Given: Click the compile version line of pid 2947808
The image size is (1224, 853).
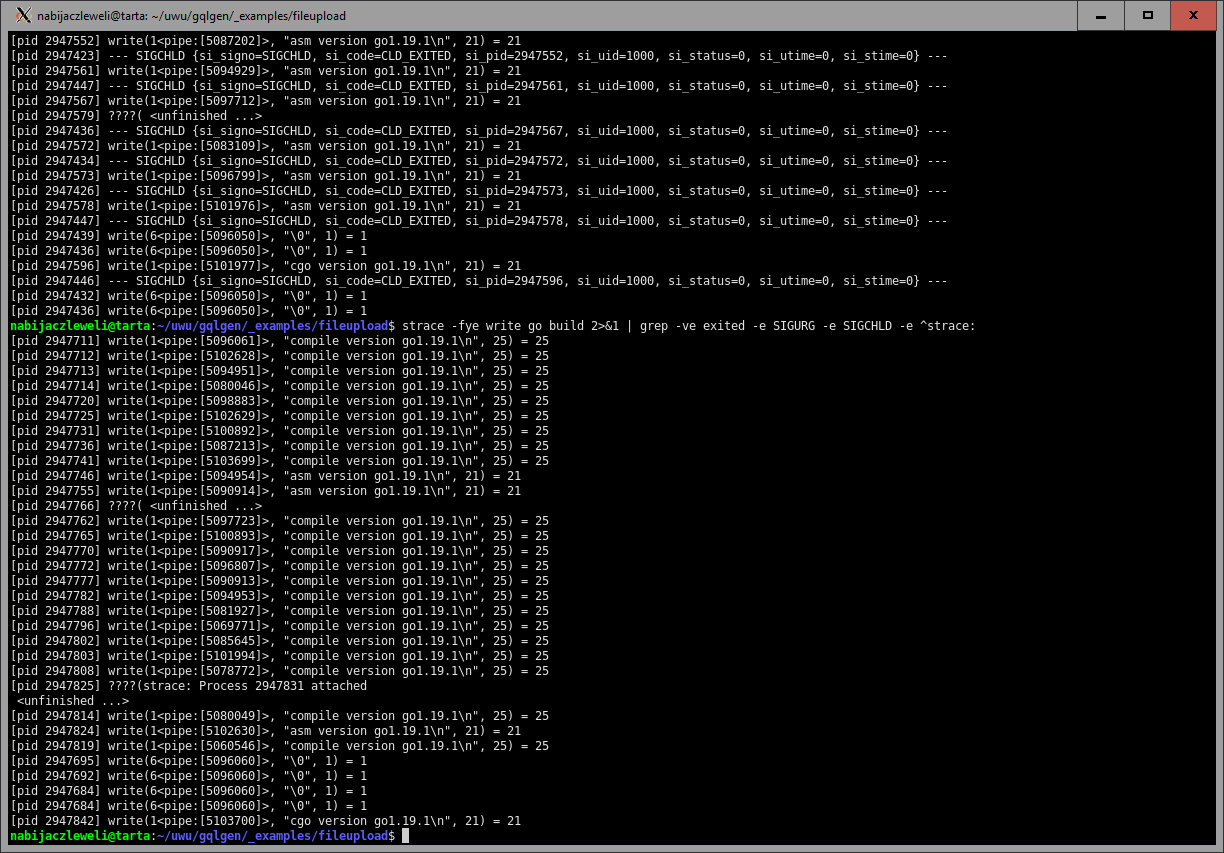Looking at the screenshot, I should tap(279, 671).
